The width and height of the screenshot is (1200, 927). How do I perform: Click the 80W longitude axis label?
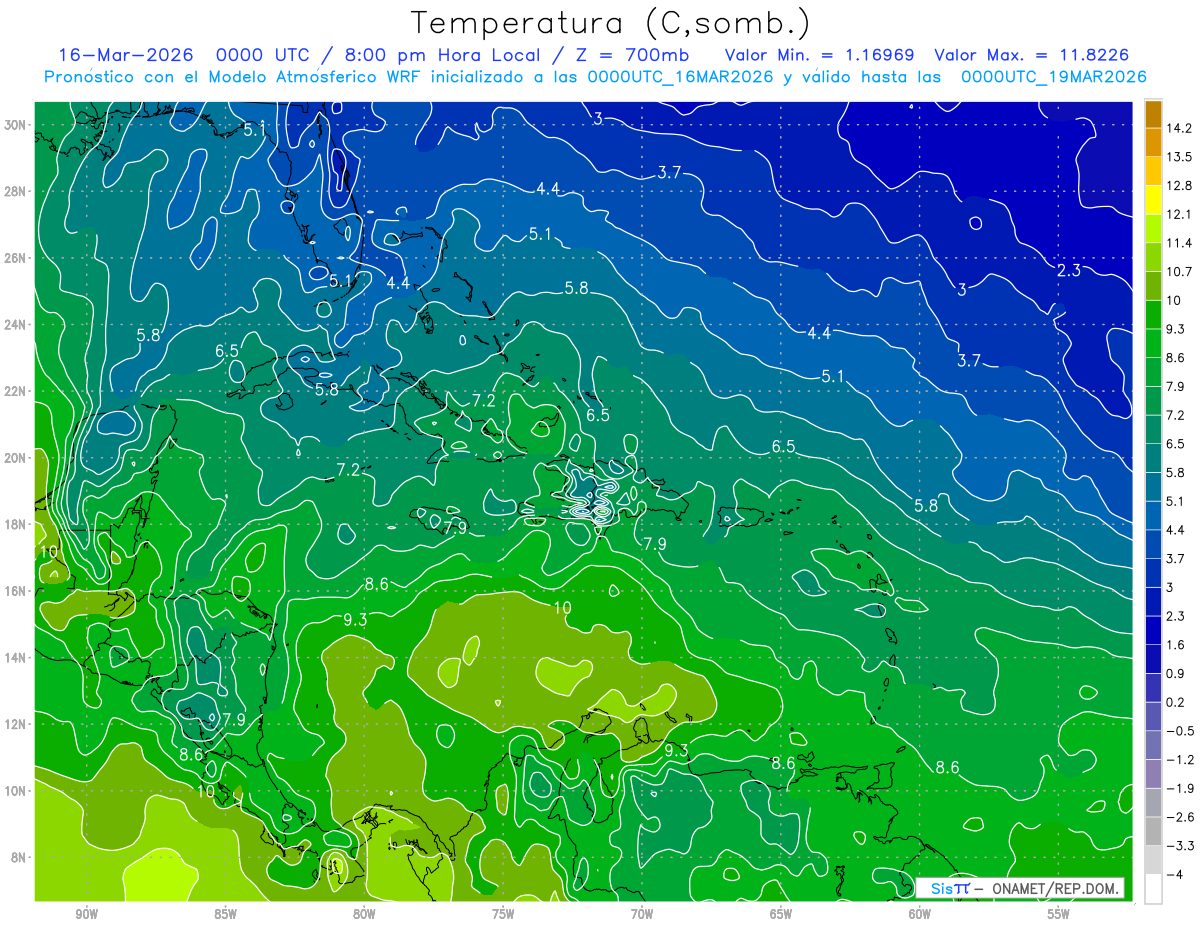pyautogui.click(x=364, y=914)
